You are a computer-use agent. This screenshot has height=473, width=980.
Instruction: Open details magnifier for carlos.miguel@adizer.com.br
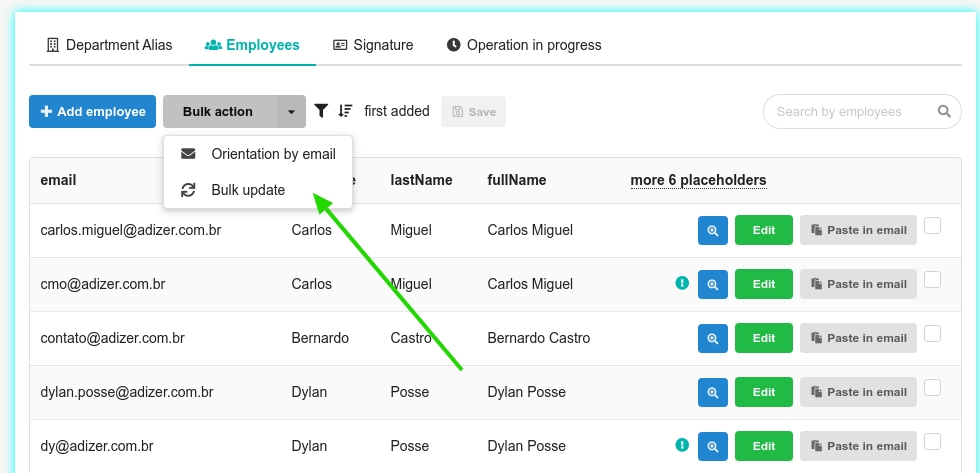click(712, 230)
